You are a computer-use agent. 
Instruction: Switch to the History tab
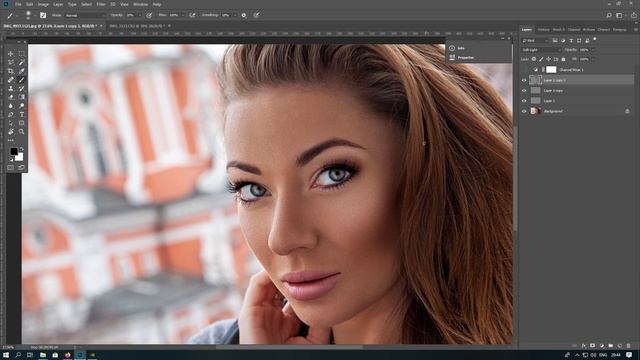coord(543,29)
